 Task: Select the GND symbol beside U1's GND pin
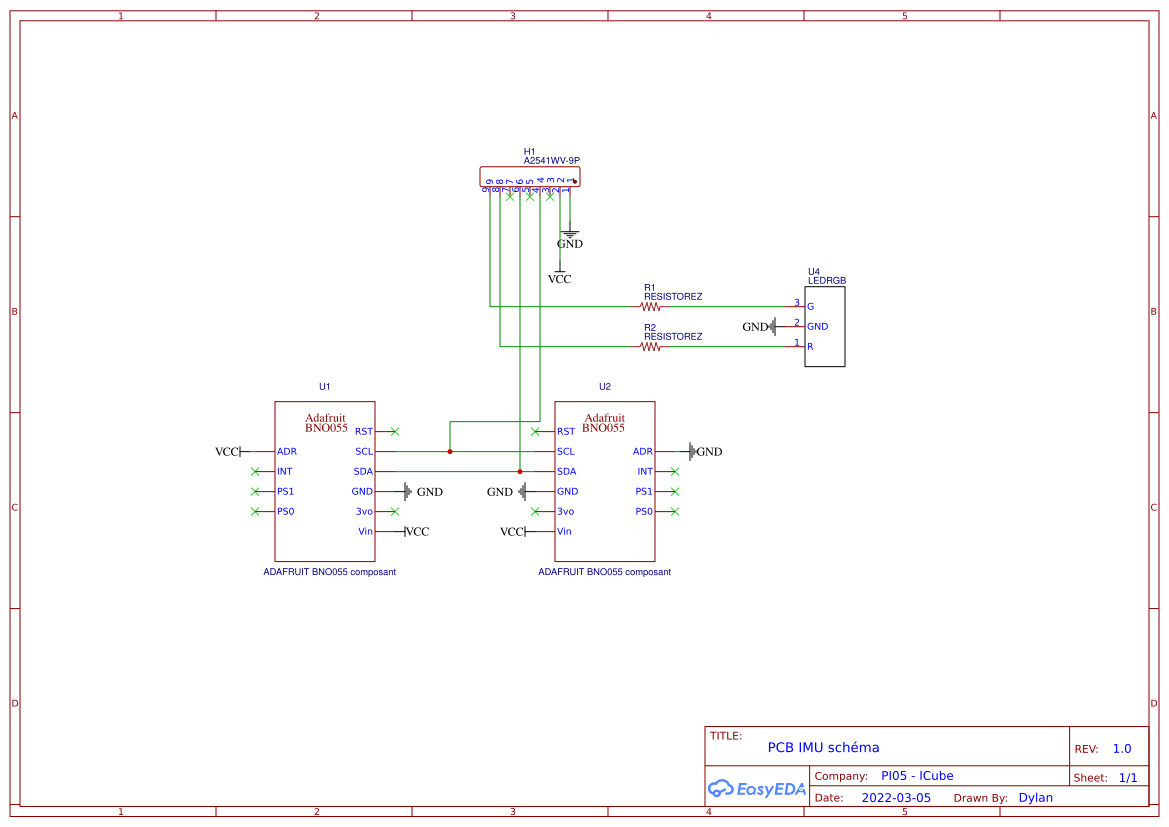tap(418, 491)
